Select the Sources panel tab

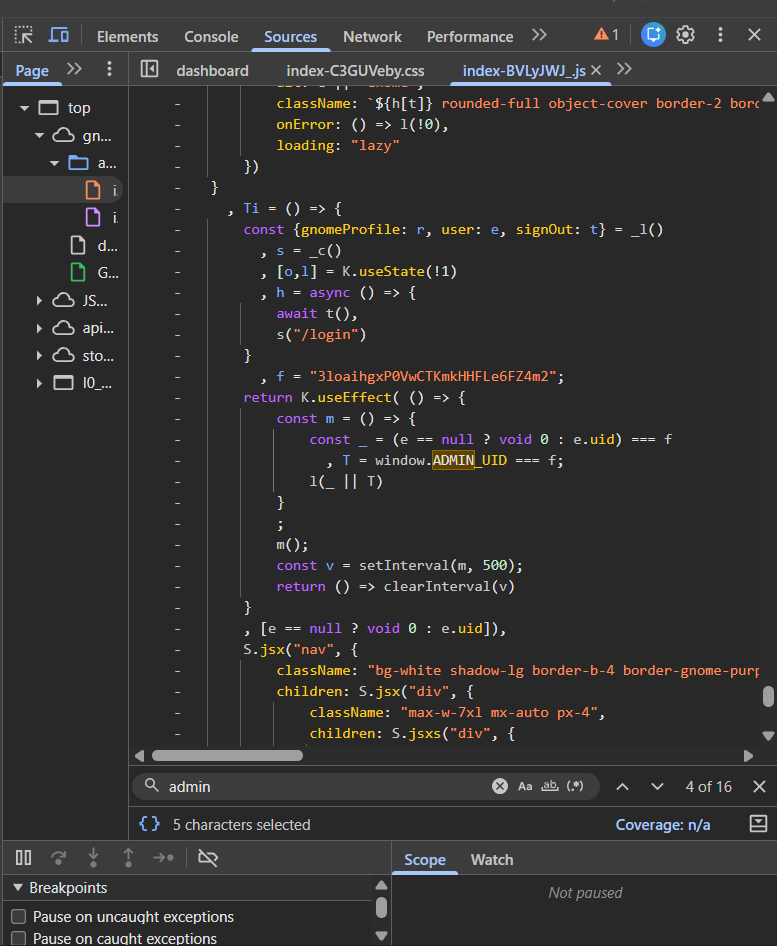click(x=290, y=37)
